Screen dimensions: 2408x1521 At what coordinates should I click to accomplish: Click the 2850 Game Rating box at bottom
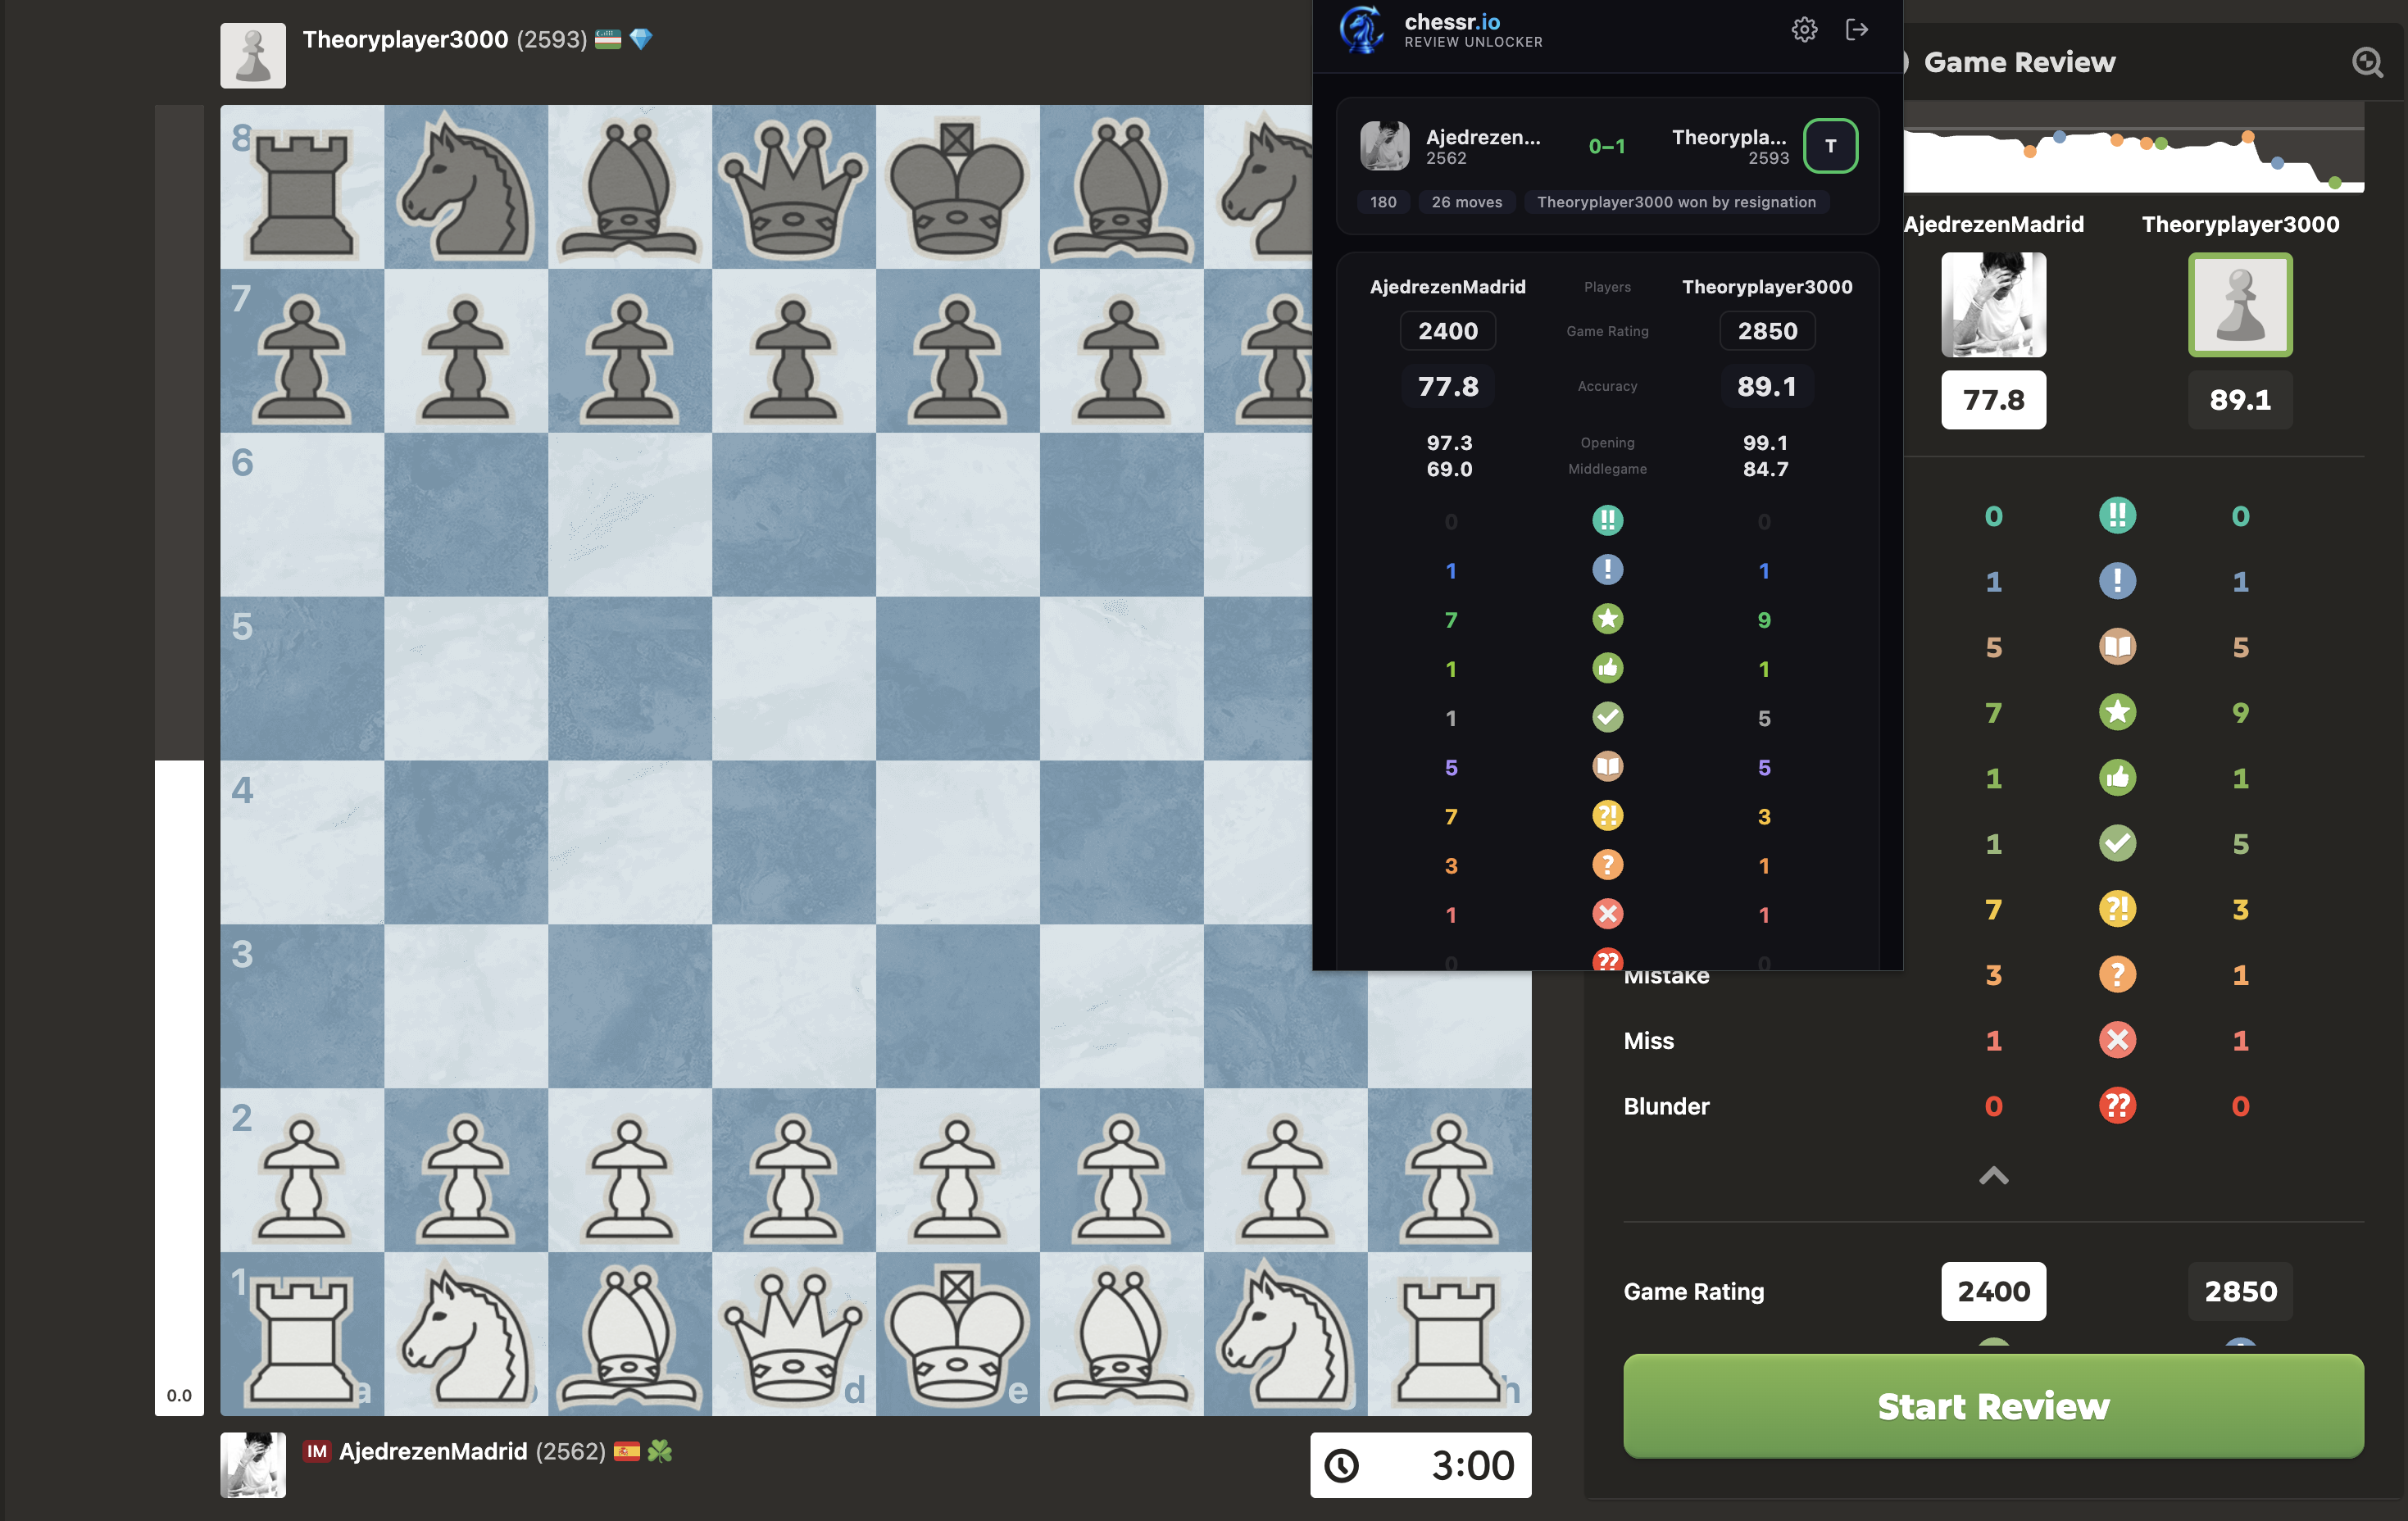[x=2240, y=1292]
